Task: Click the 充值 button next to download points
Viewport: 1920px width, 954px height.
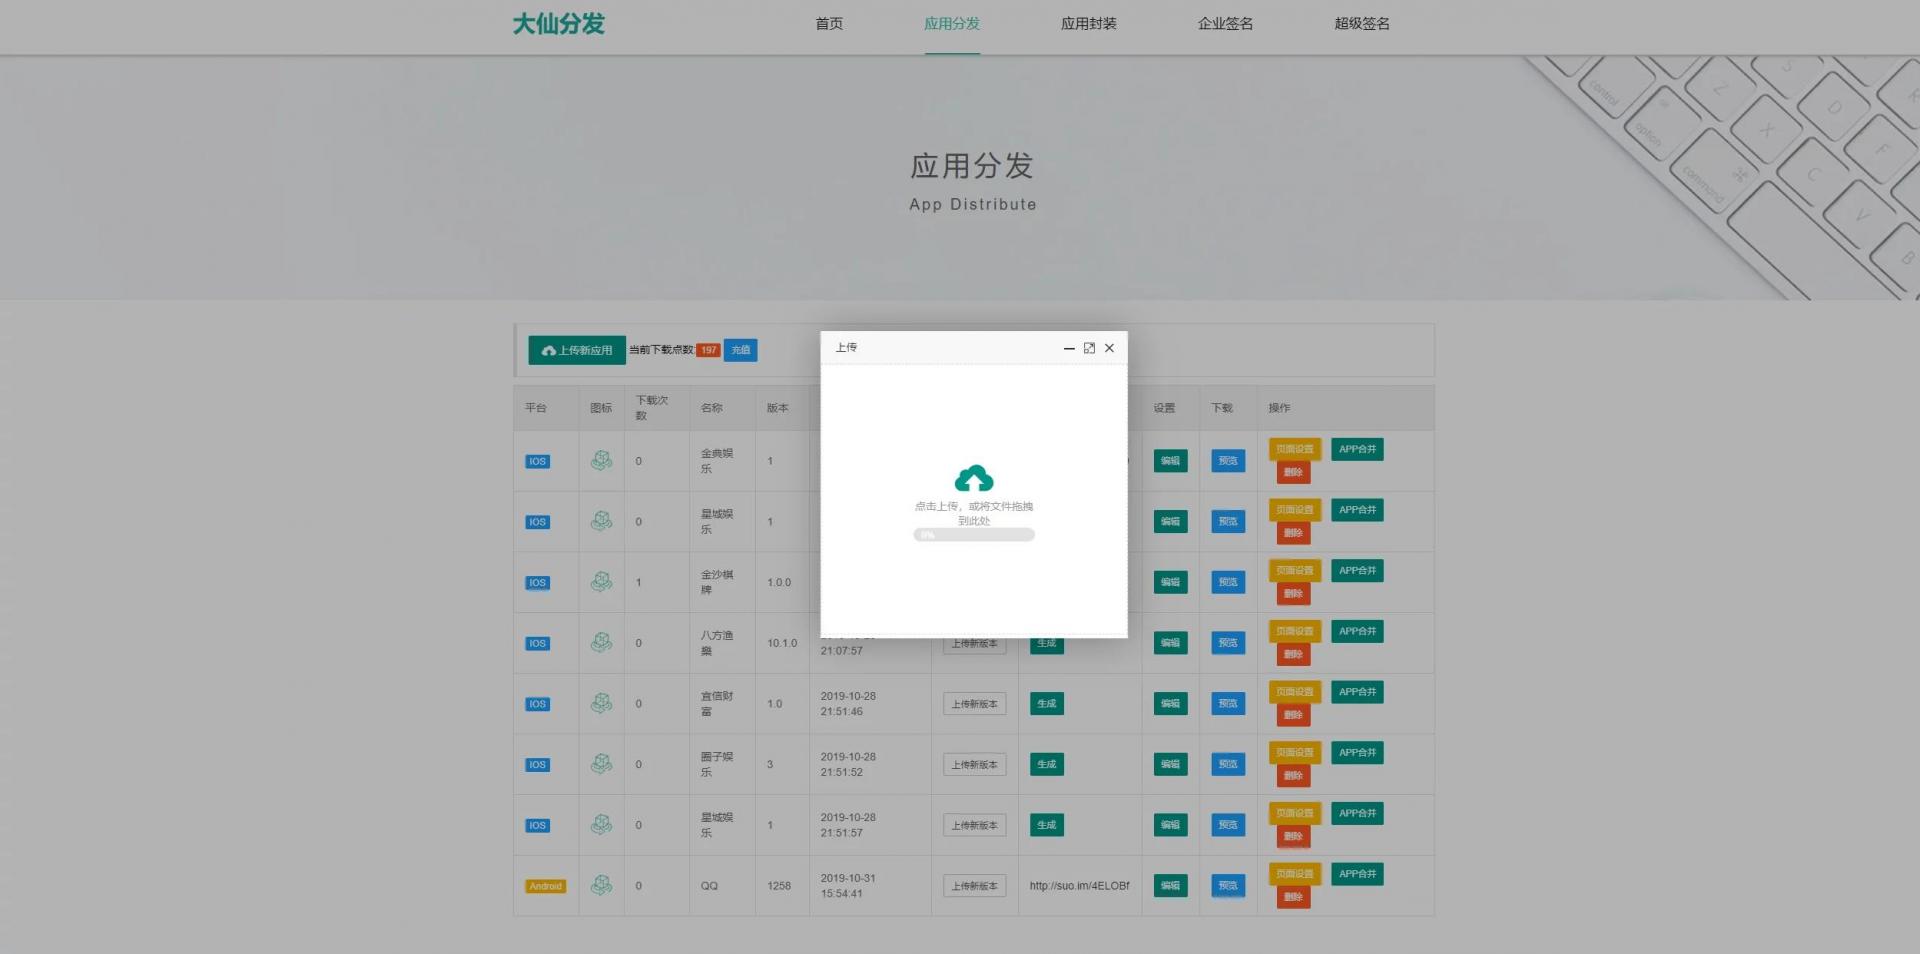Action: (x=740, y=350)
